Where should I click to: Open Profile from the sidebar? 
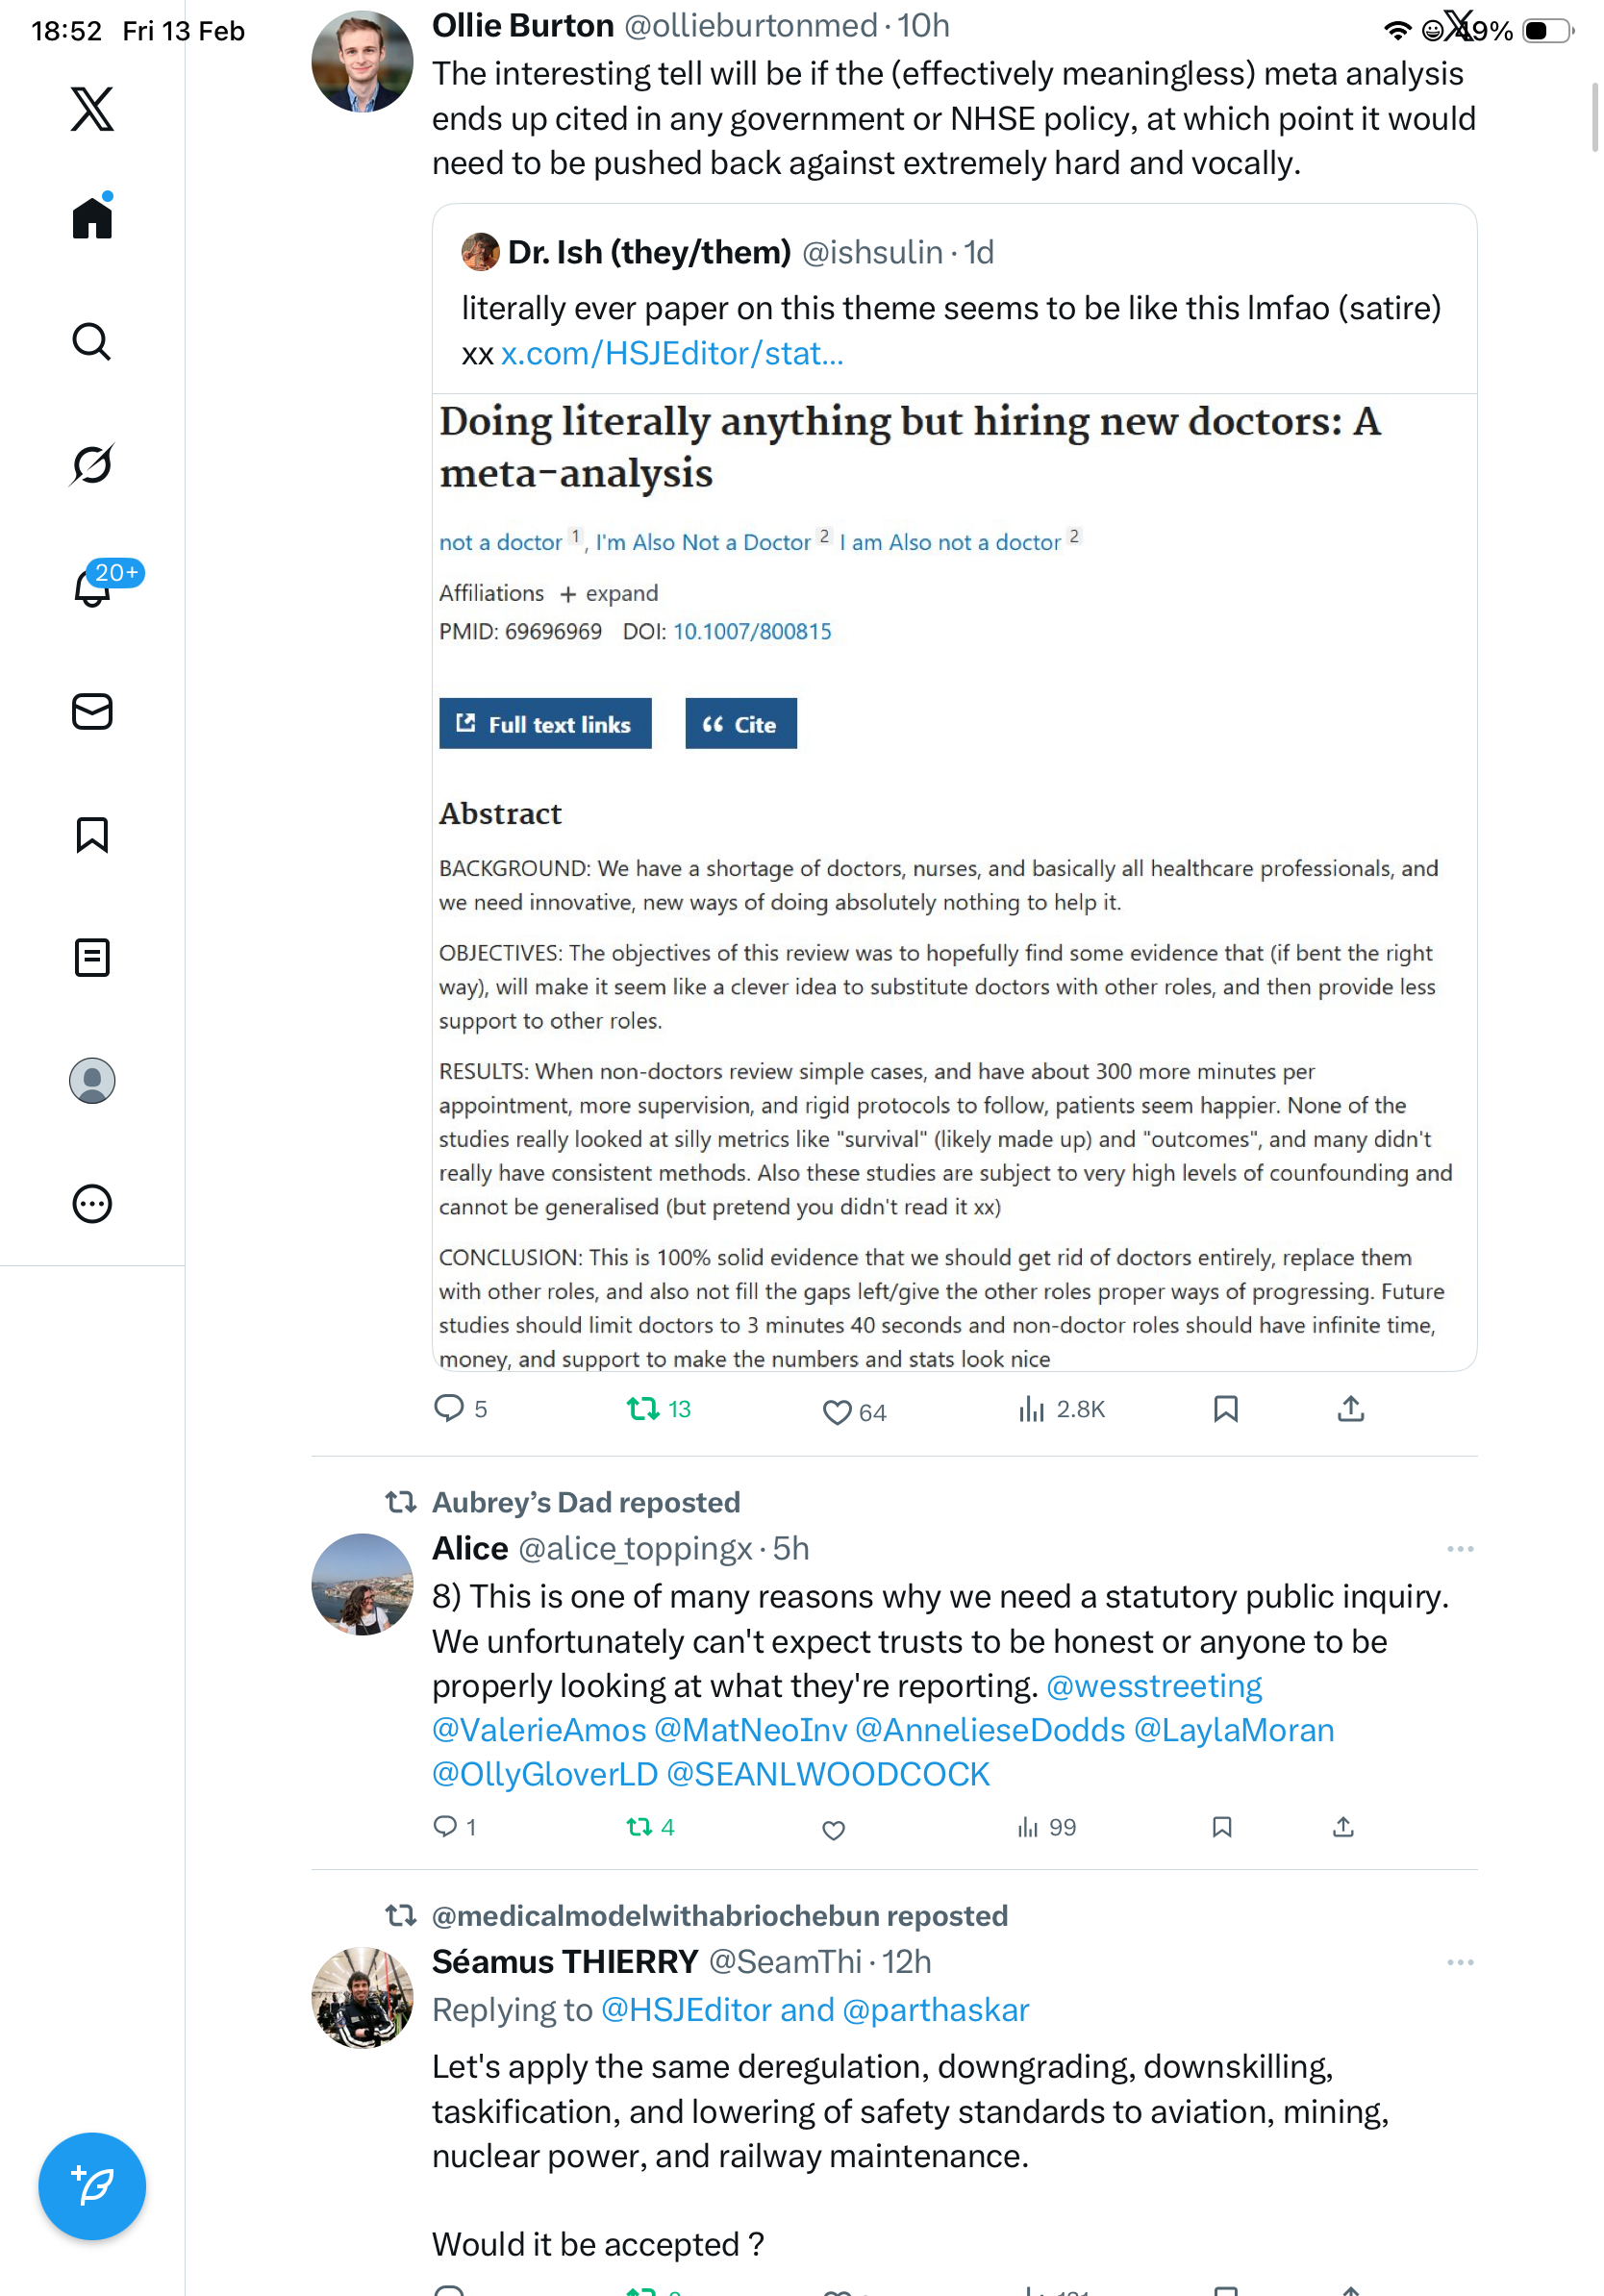pos(92,1080)
